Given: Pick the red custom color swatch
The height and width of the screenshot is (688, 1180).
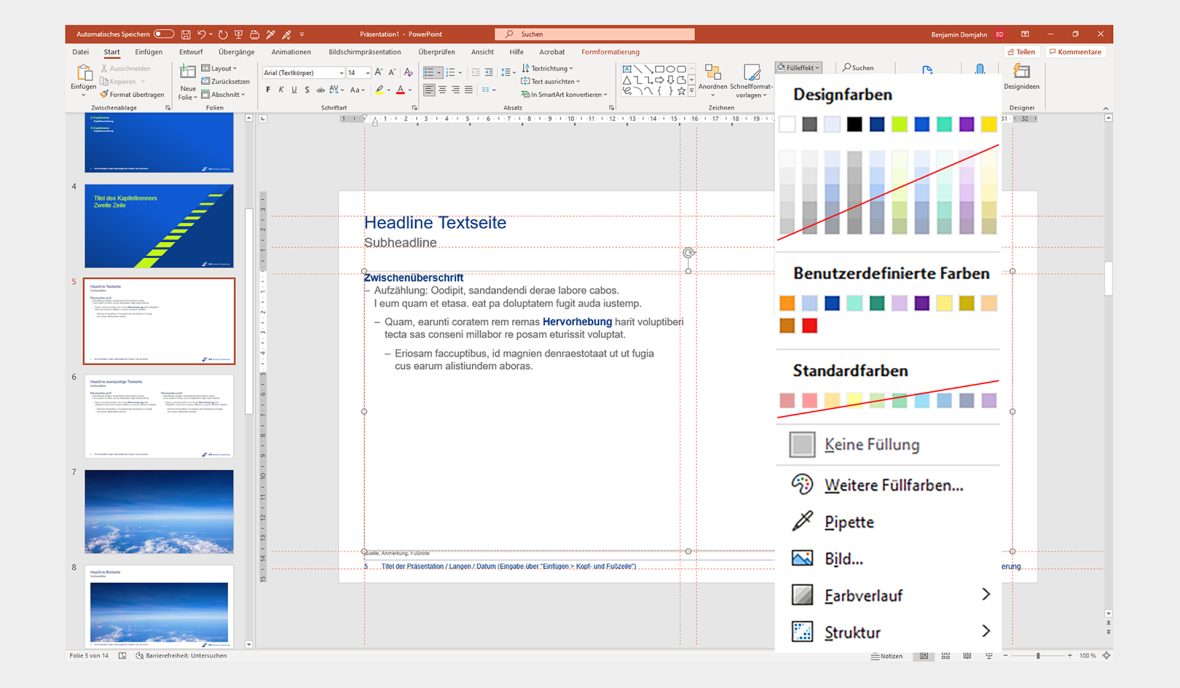Looking at the screenshot, I should [810, 326].
